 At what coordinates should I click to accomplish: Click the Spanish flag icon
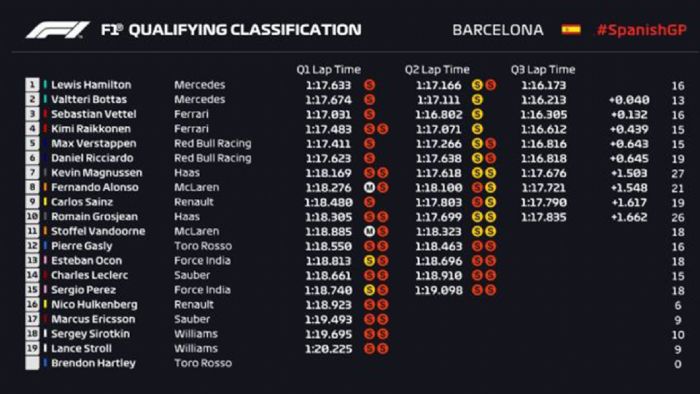(x=571, y=29)
